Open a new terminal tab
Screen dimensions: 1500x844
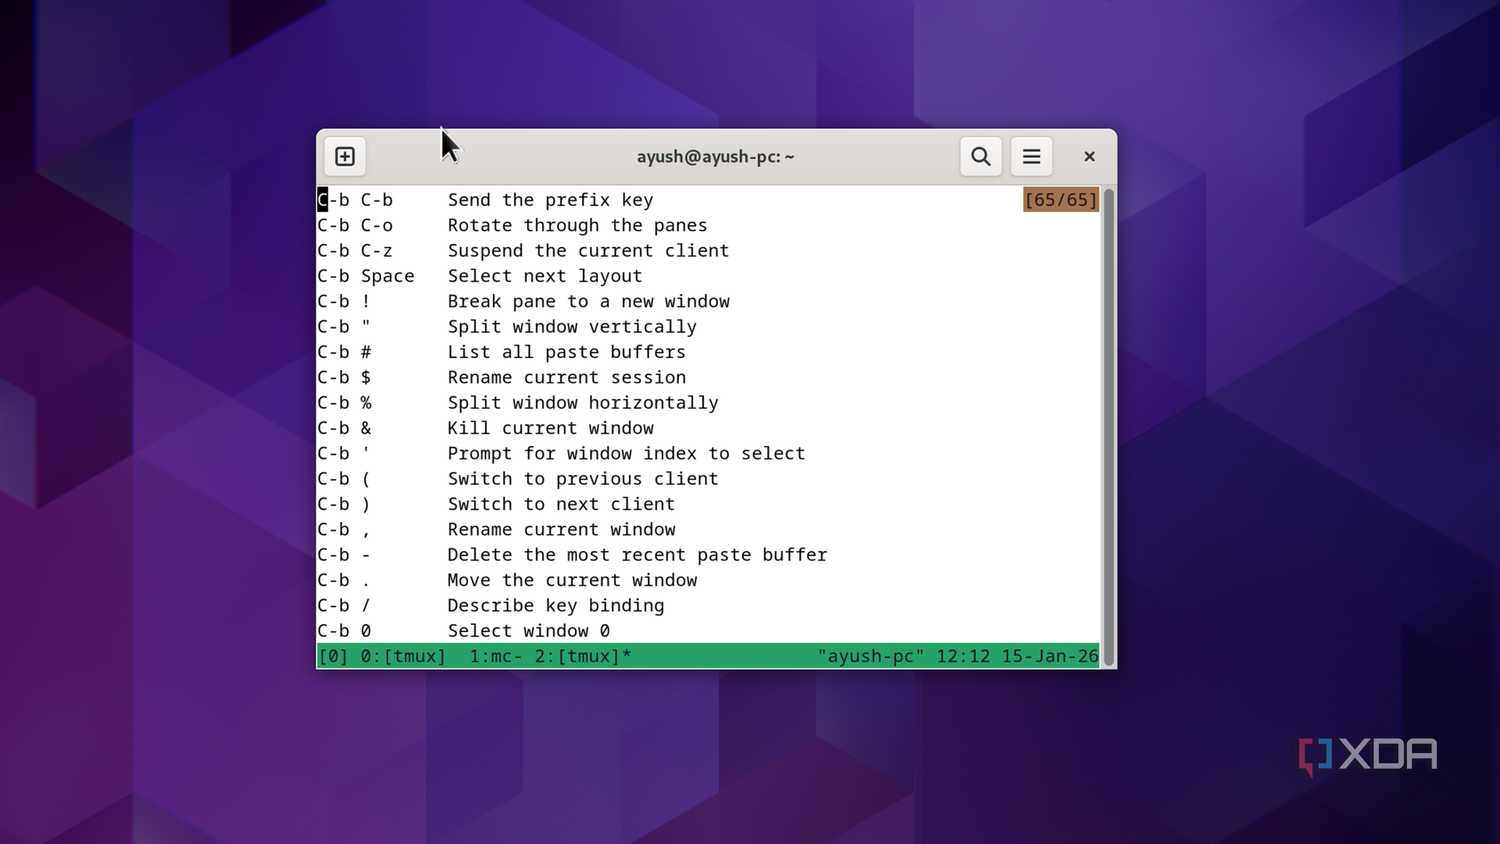[345, 156]
